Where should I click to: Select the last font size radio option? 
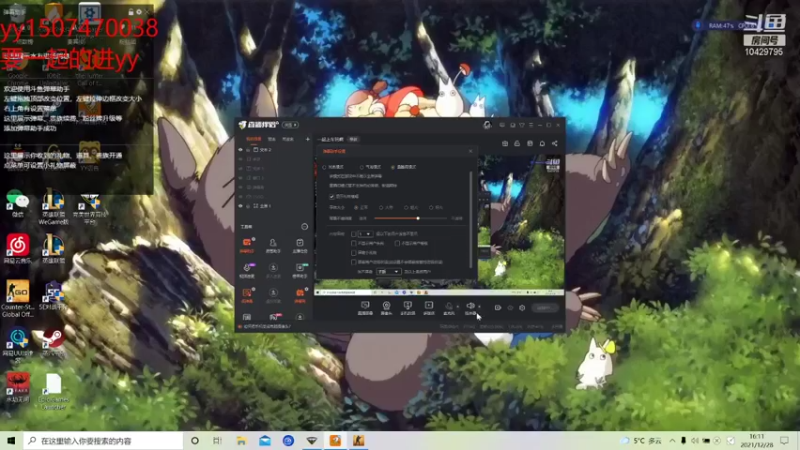pyautogui.click(x=431, y=208)
